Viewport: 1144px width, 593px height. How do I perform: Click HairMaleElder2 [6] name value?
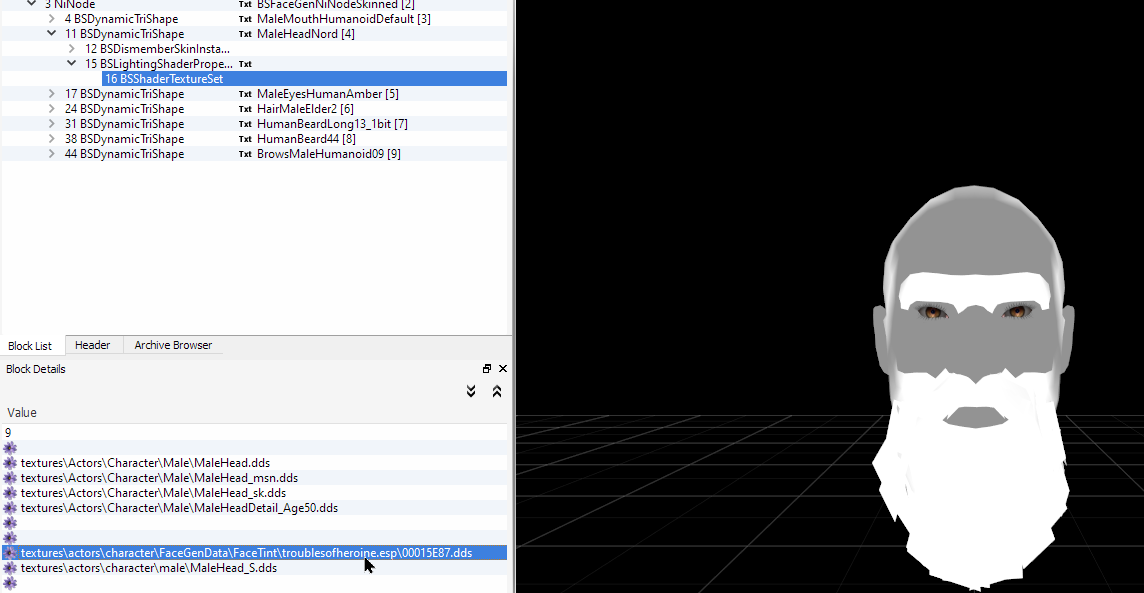coord(305,109)
